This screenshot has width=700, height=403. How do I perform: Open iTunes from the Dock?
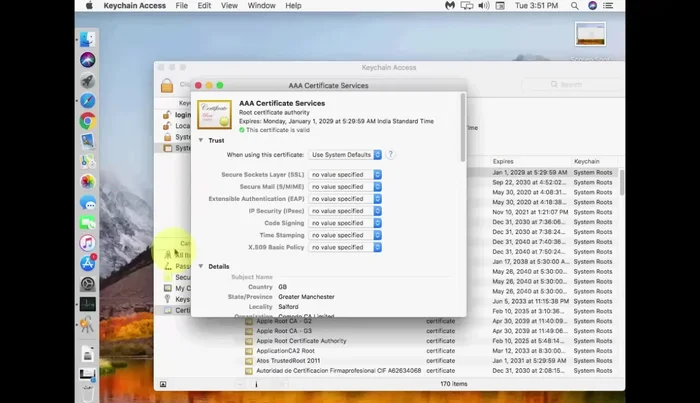88,243
